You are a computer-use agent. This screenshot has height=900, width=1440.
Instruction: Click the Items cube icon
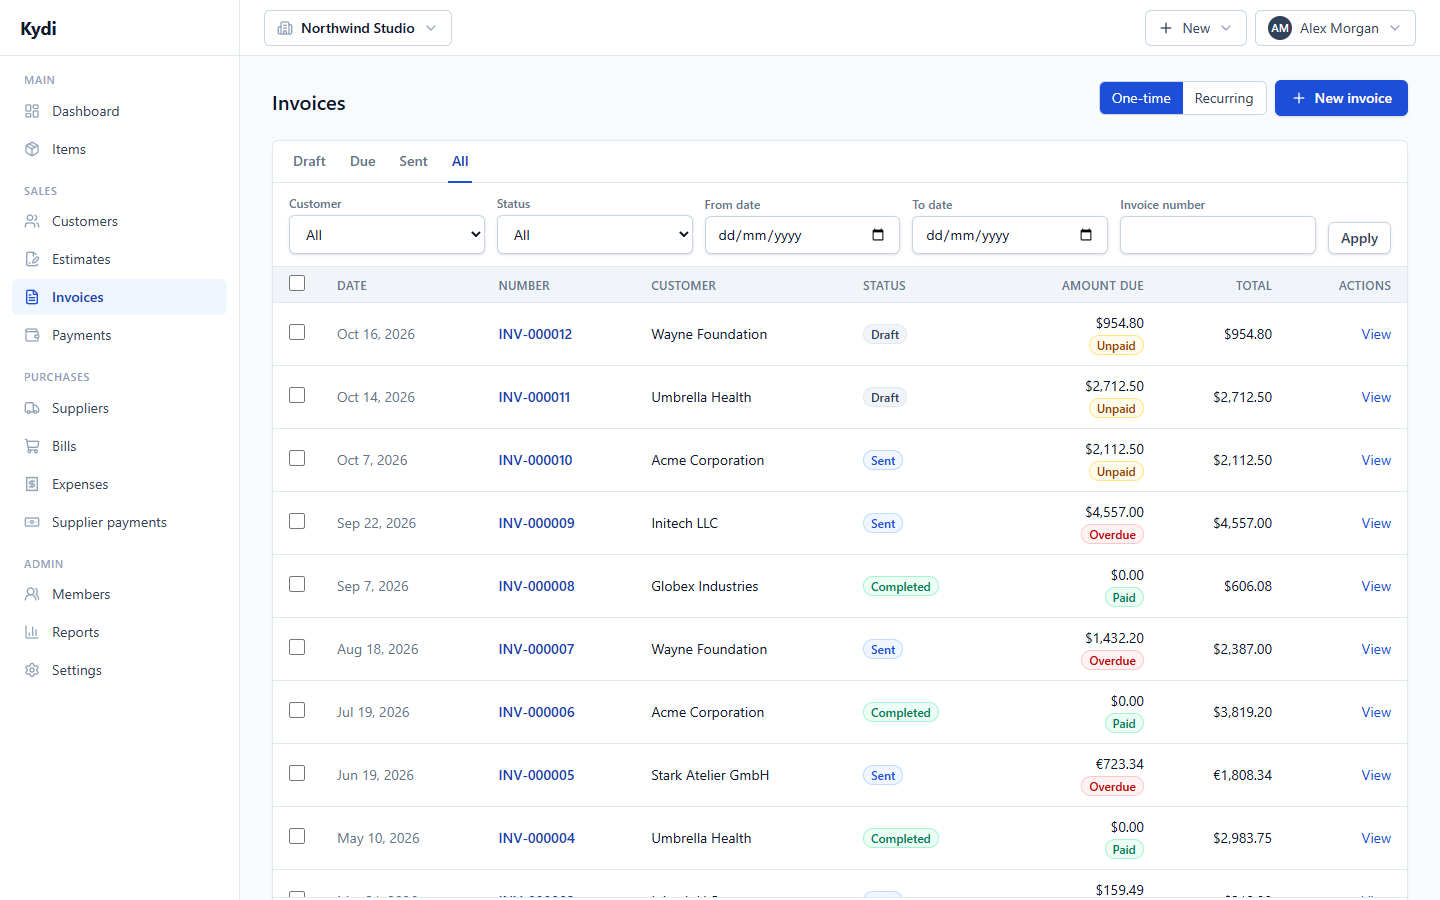[x=32, y=149]
